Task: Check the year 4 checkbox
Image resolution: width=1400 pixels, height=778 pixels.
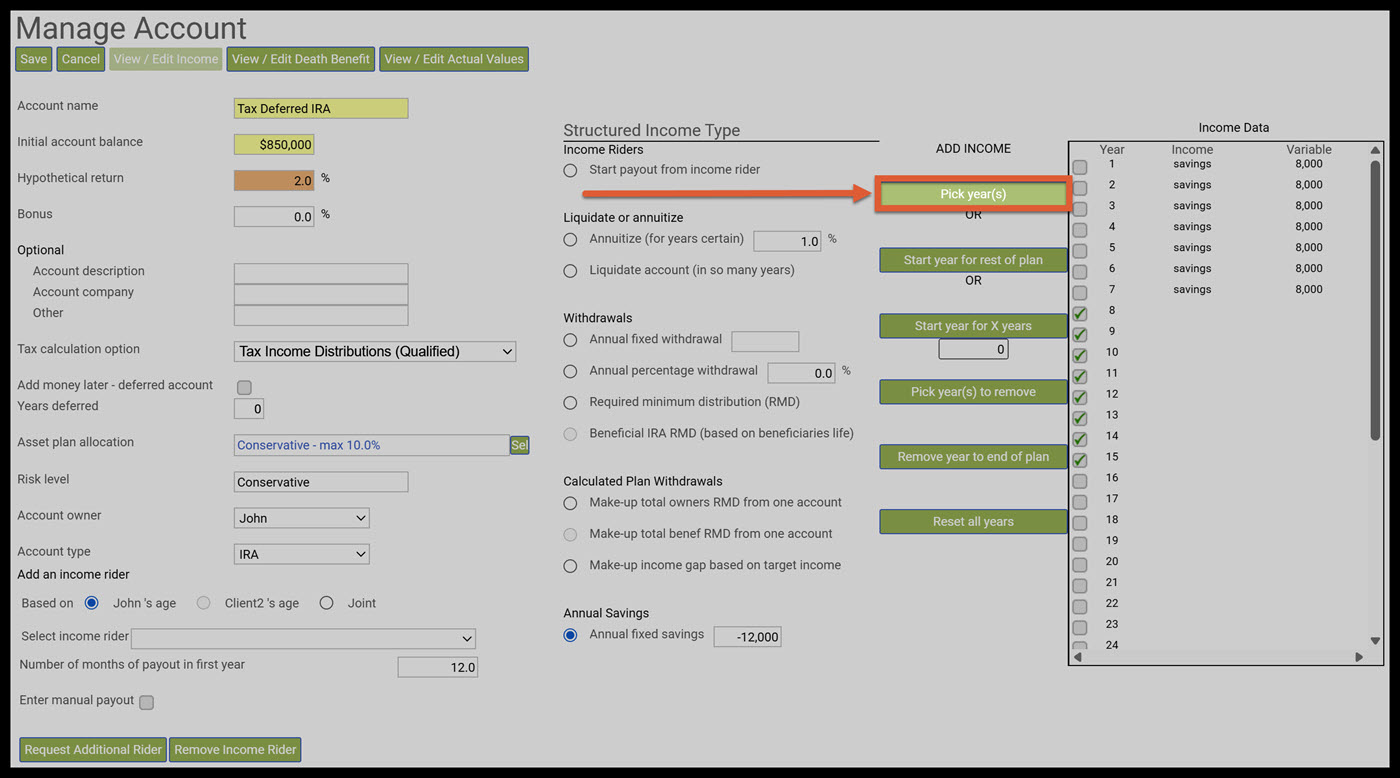Action: tap(1080, 229)
